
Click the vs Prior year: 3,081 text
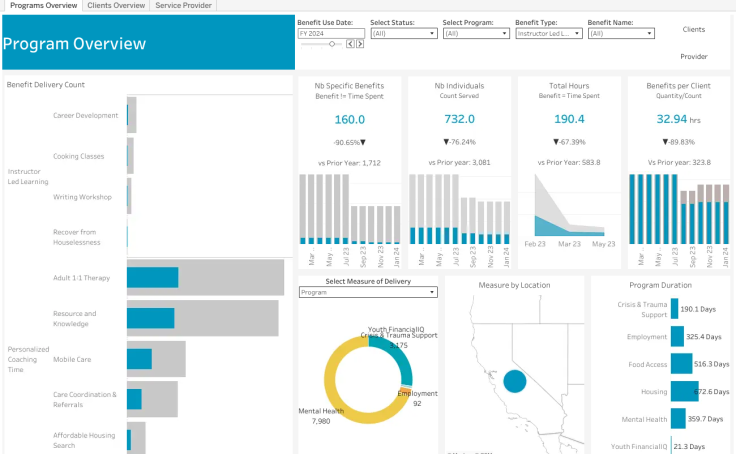[459, 162]
